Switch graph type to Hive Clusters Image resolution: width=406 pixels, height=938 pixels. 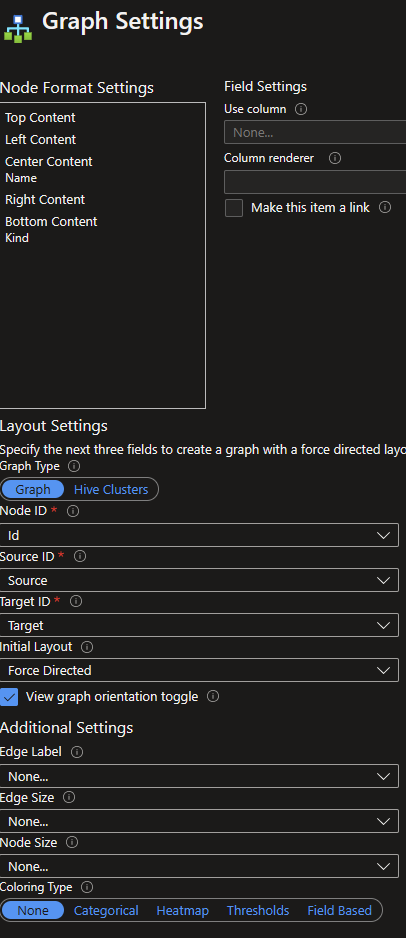111,489
